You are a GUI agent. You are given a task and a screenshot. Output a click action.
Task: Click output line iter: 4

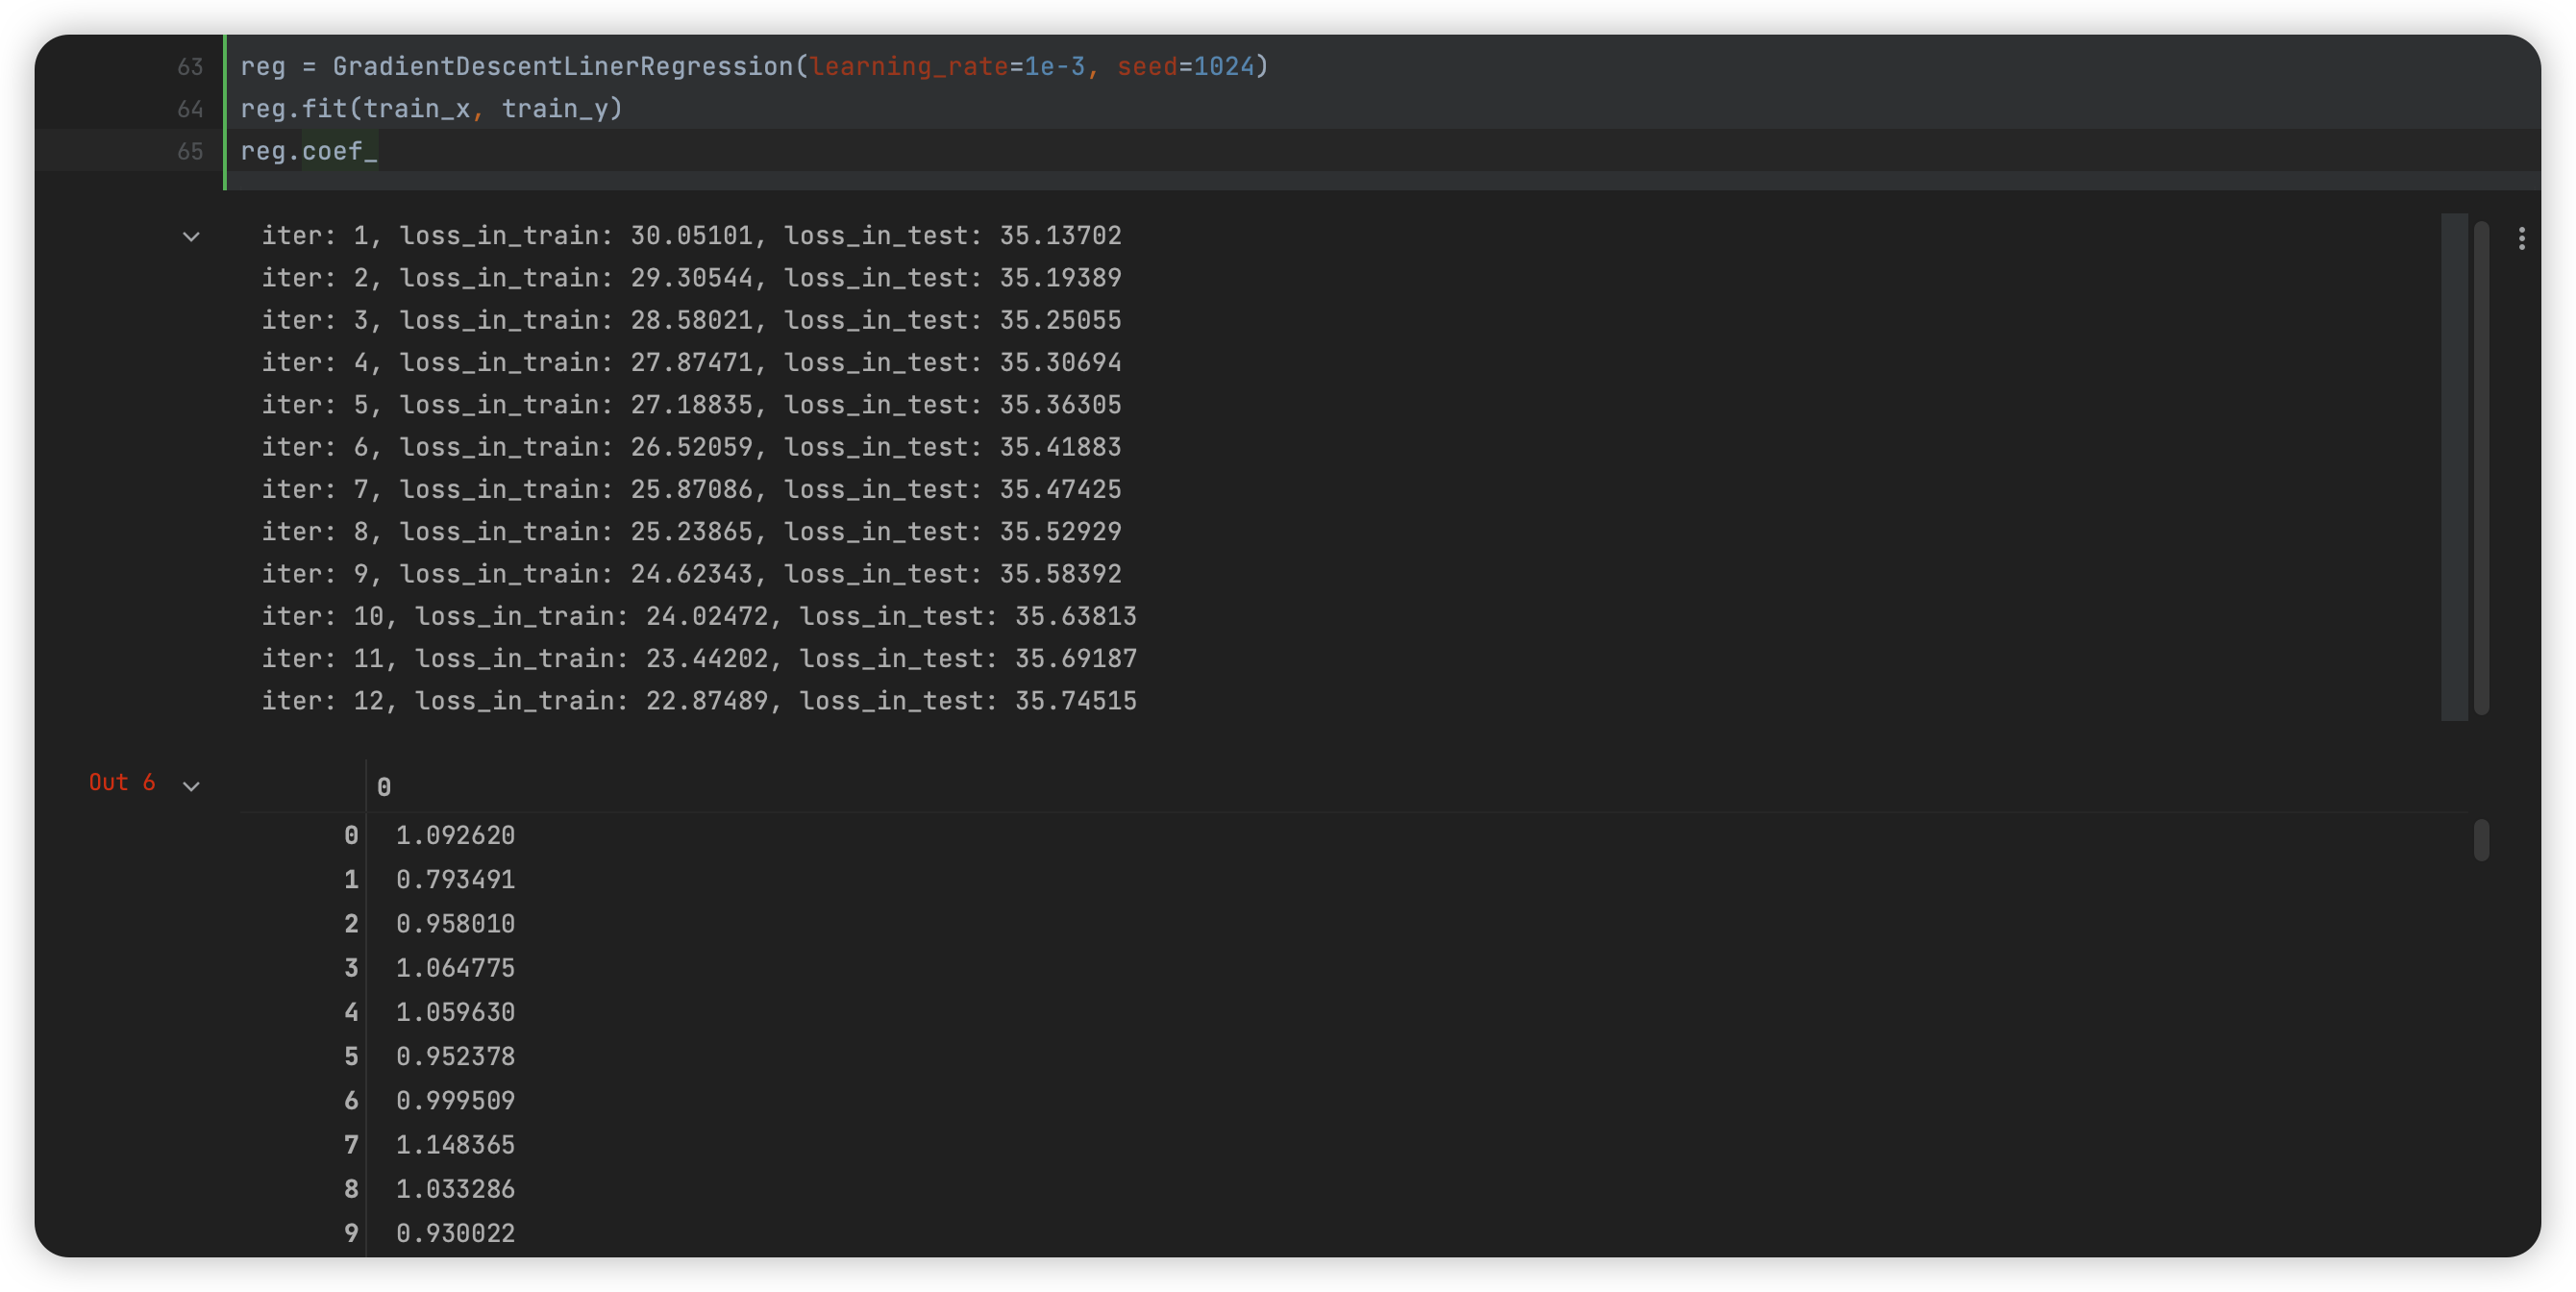click(x=691, y=362)
